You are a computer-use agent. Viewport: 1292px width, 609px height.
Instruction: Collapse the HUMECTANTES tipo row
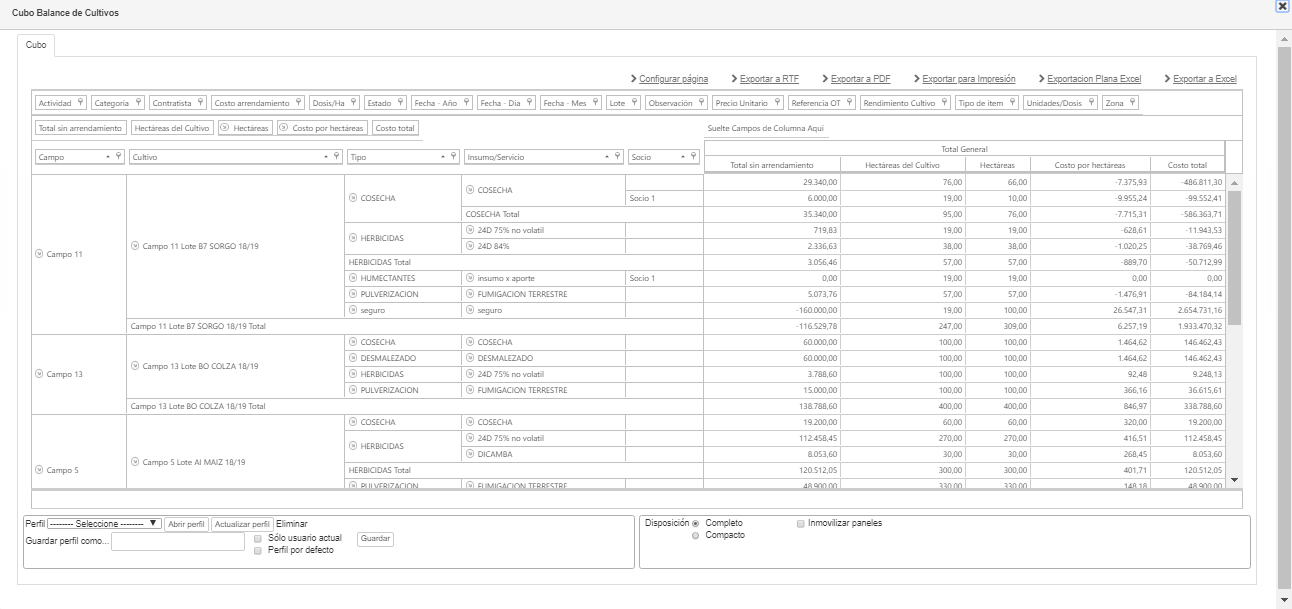click(352, 278)
